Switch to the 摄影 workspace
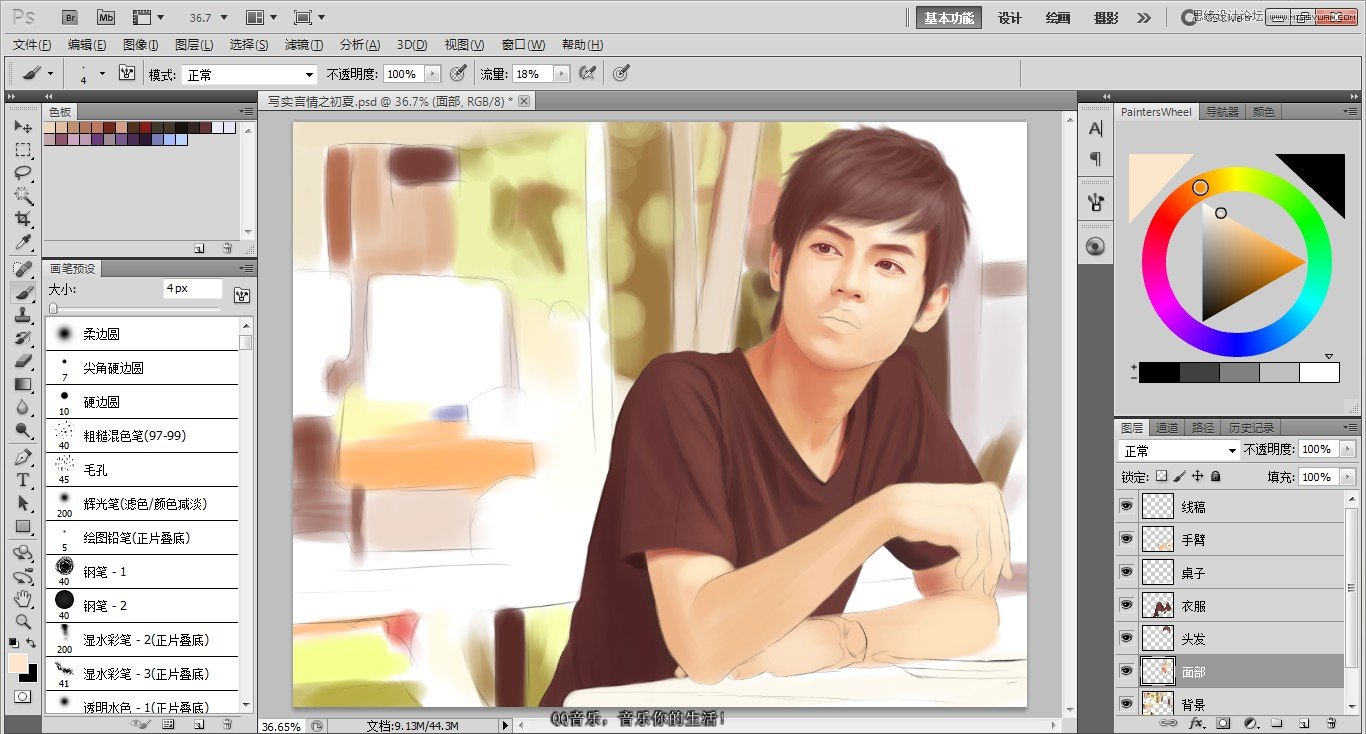This screenshot has width=1366, height=734. pyautogui.click(x=1106, y=18)
